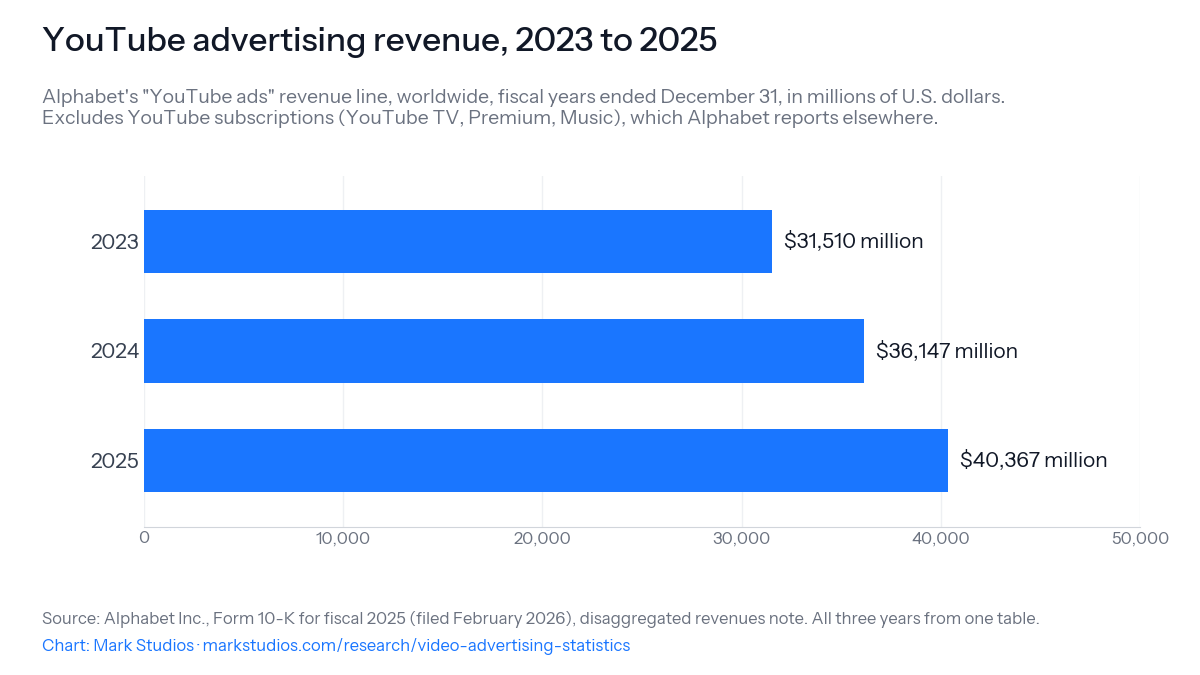Image resolution: width=1200 pixels, height=675 pixels.
Task: Click the subtitle line 'Excludes YouTube subscriptions'
Action: (490, 118)
